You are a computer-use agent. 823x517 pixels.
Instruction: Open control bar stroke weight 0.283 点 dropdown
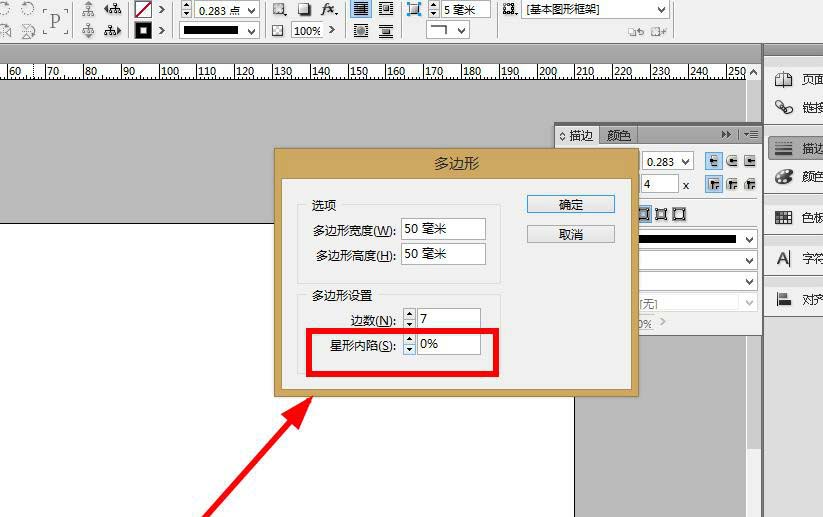pyautogui.click(x=252, y=10)
